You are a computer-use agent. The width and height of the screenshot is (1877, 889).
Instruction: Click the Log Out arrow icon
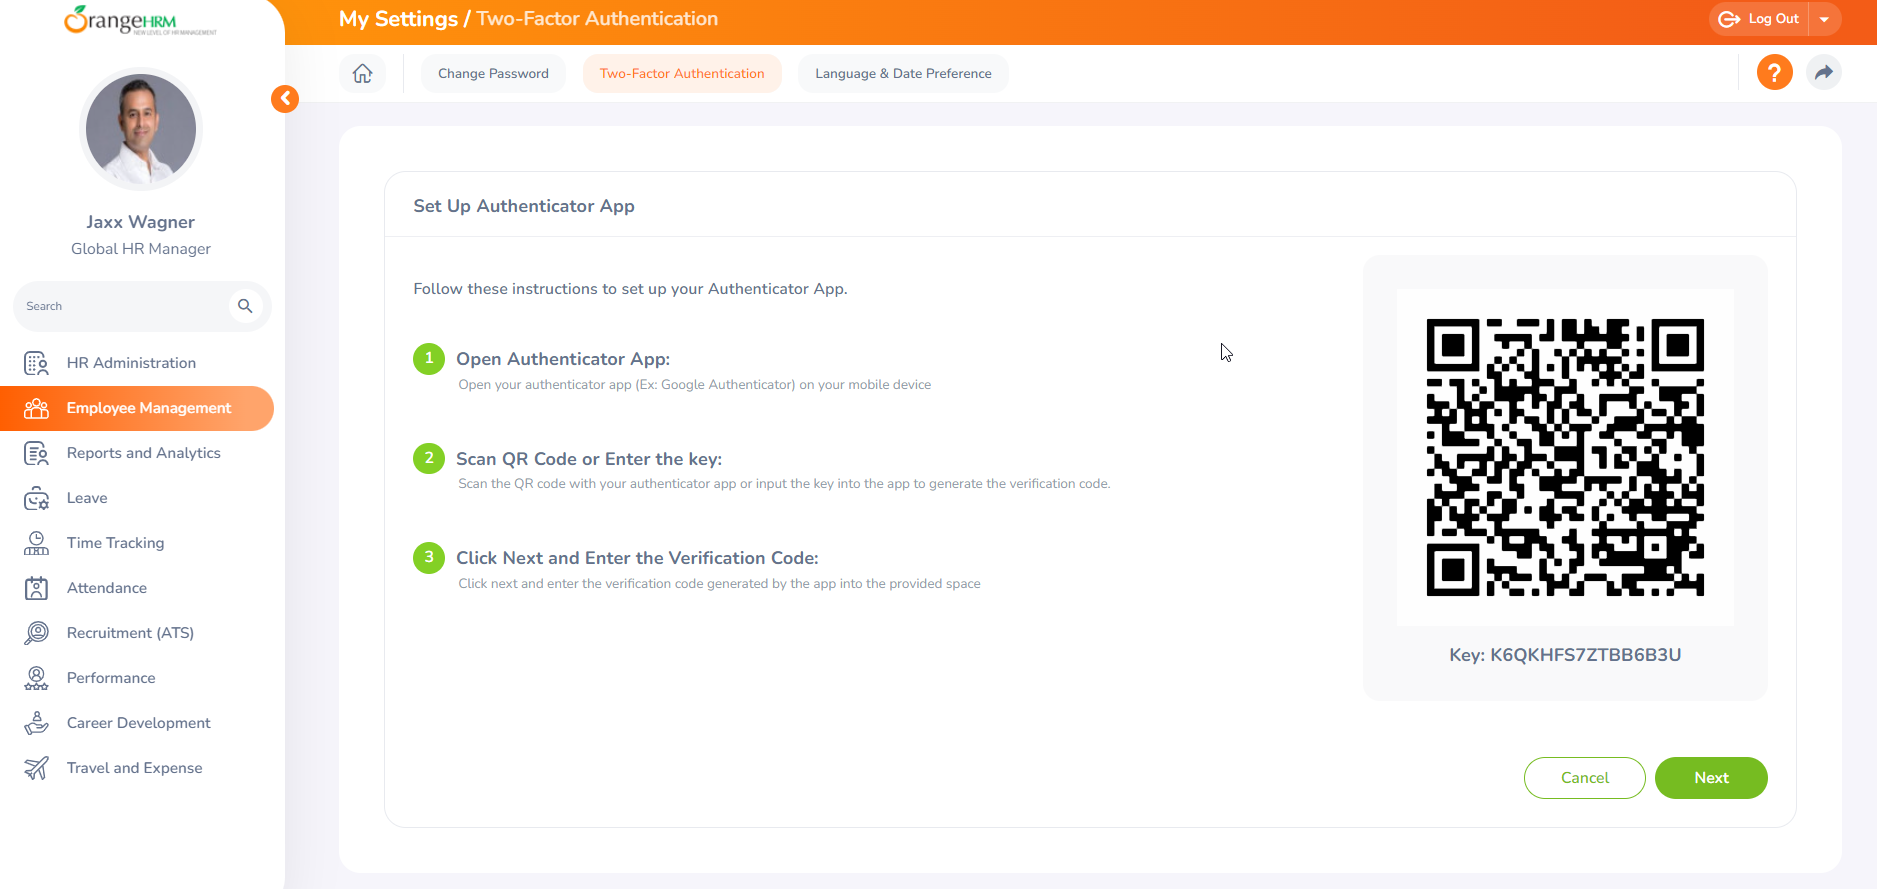pos(1729,19)
